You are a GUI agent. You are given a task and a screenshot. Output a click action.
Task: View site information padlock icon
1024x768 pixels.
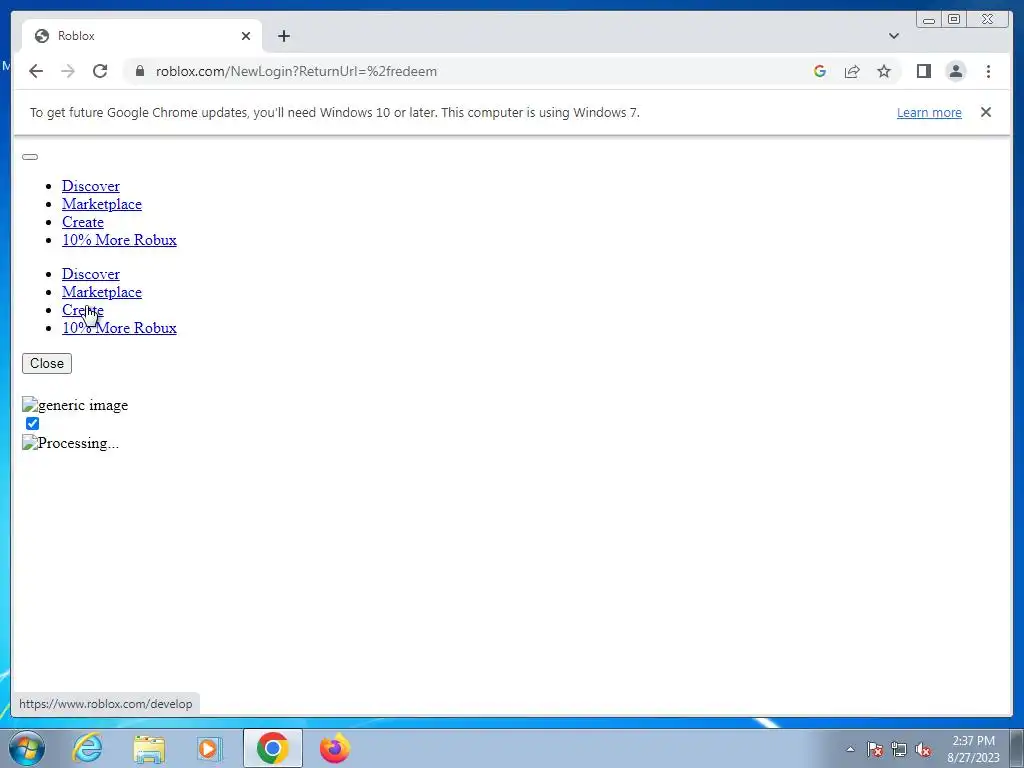point(140,71)
